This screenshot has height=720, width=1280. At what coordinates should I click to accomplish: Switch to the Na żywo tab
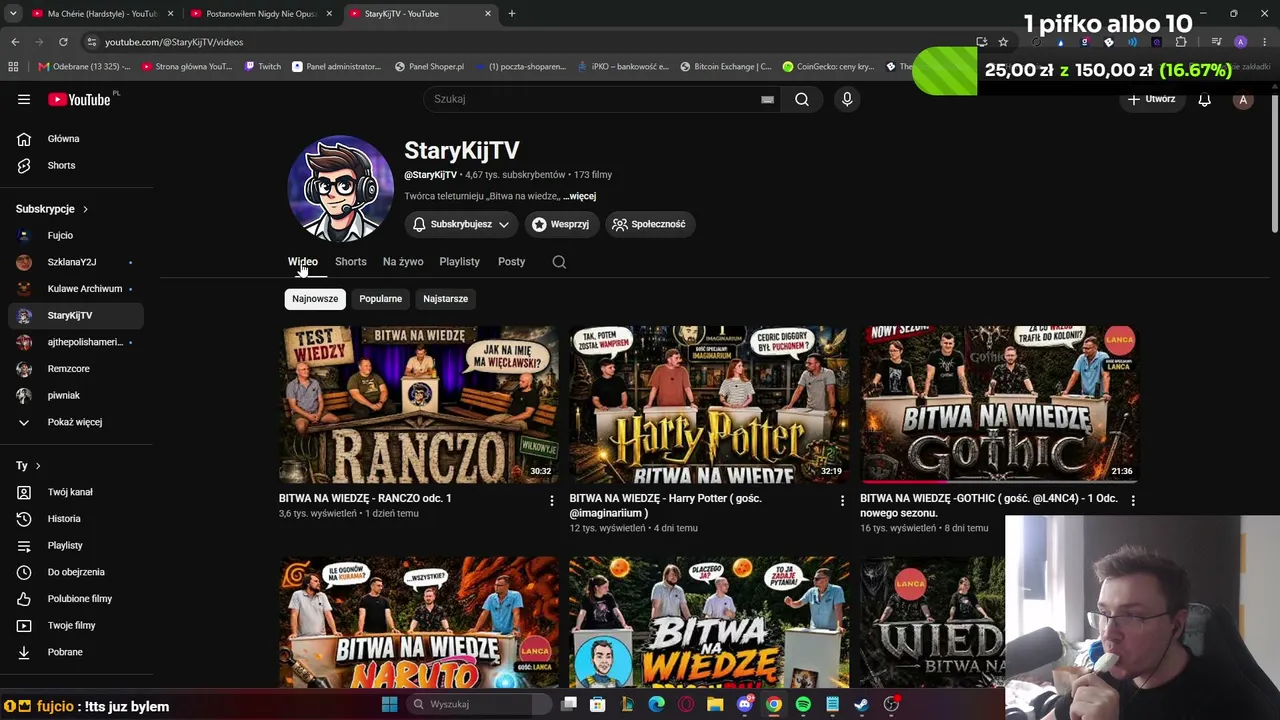[403, 262]
